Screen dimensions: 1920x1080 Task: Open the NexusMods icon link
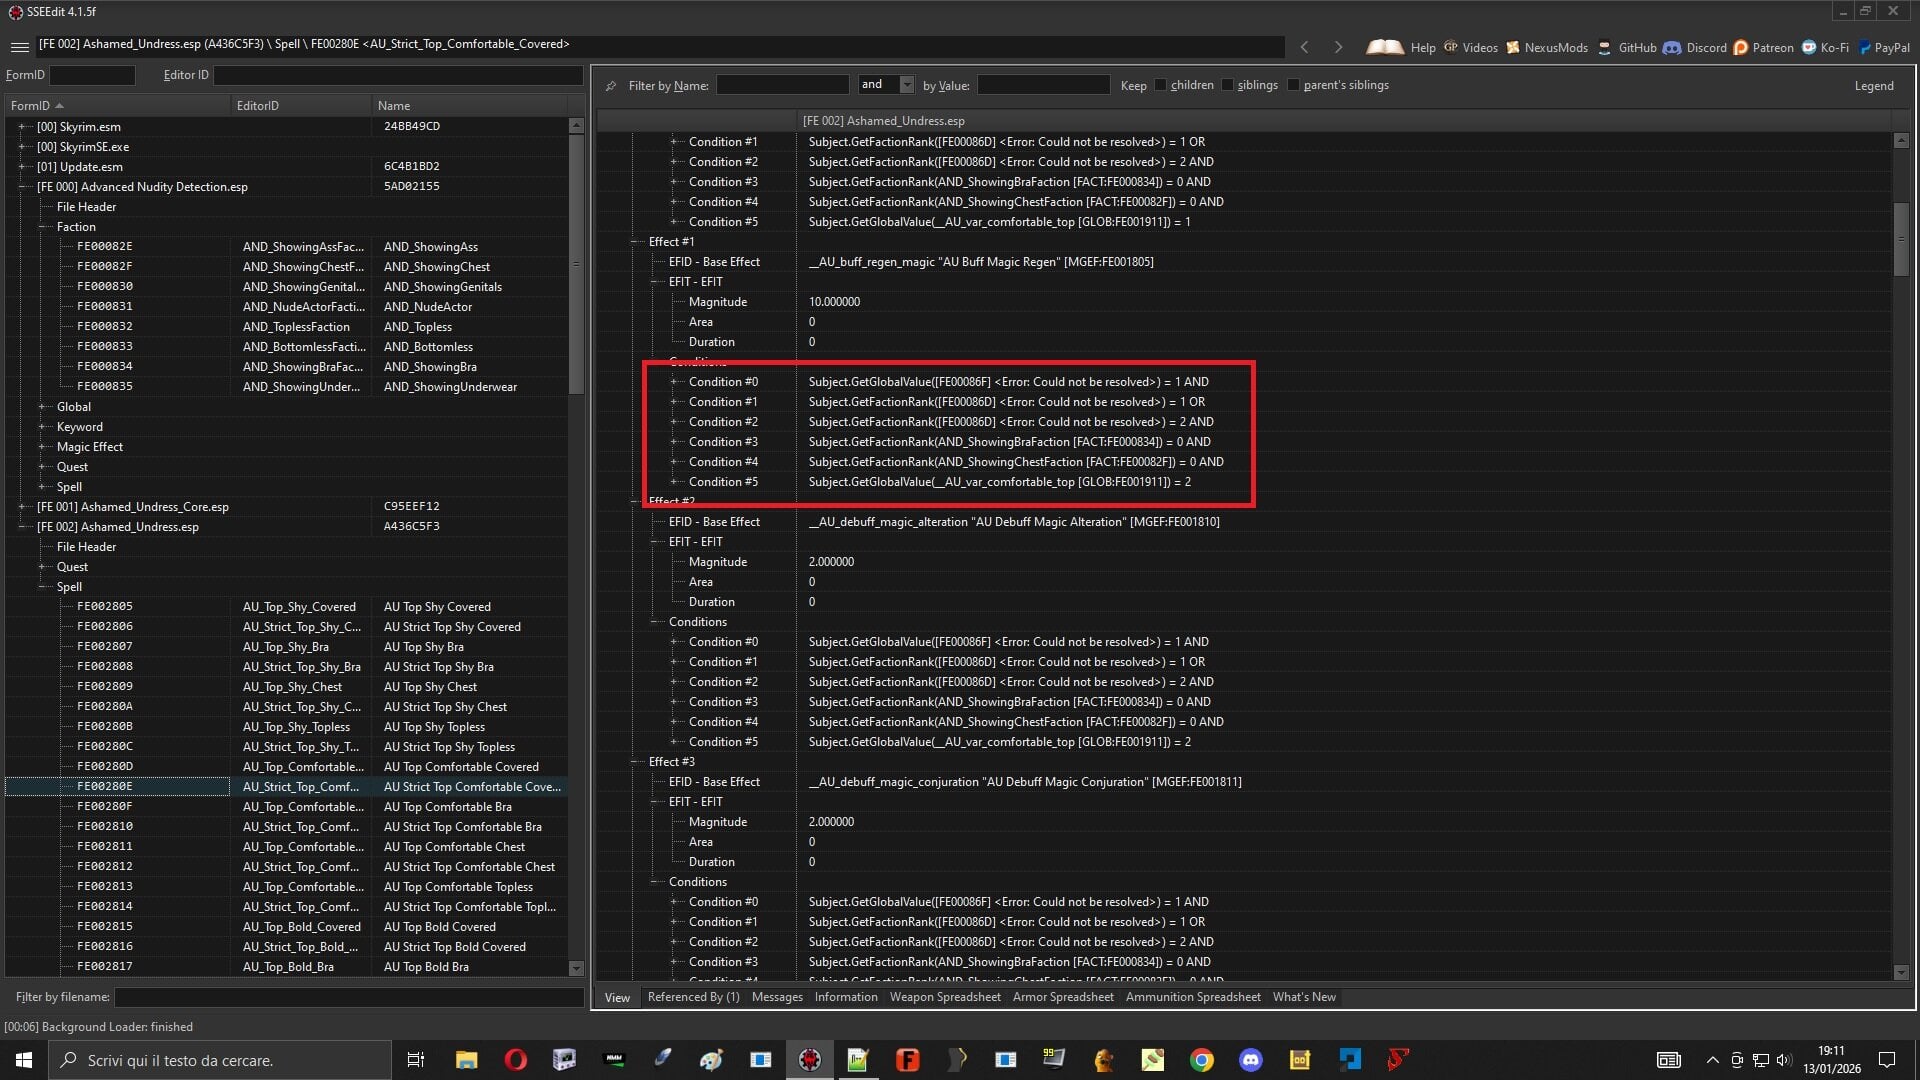(x=1513, y=47)
